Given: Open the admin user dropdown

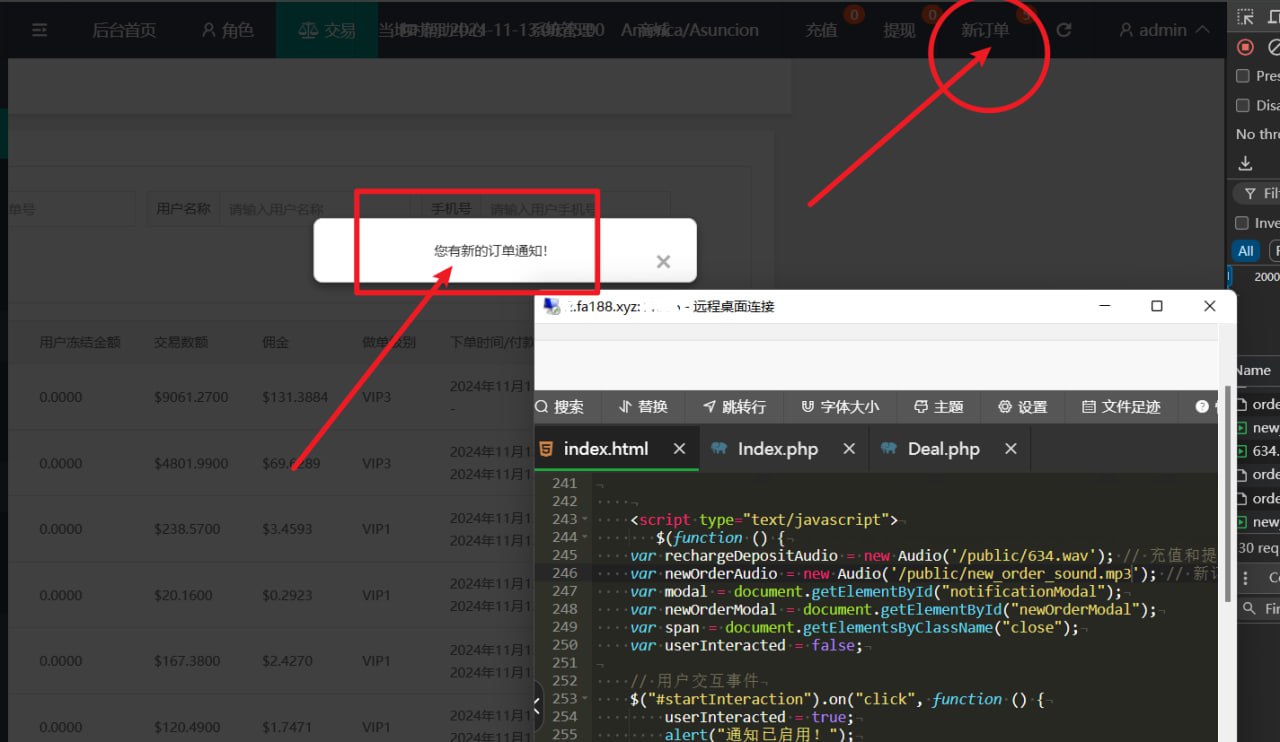Looking at the screenshot, I should tap(1164, 30).
